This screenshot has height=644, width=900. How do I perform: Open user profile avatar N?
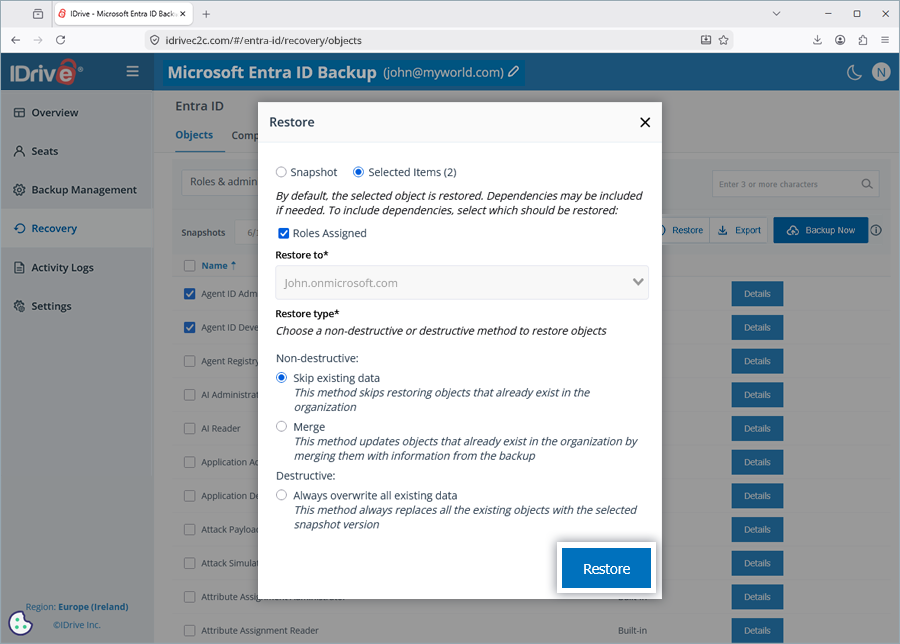pyautogui.click(x=881, y=72)
